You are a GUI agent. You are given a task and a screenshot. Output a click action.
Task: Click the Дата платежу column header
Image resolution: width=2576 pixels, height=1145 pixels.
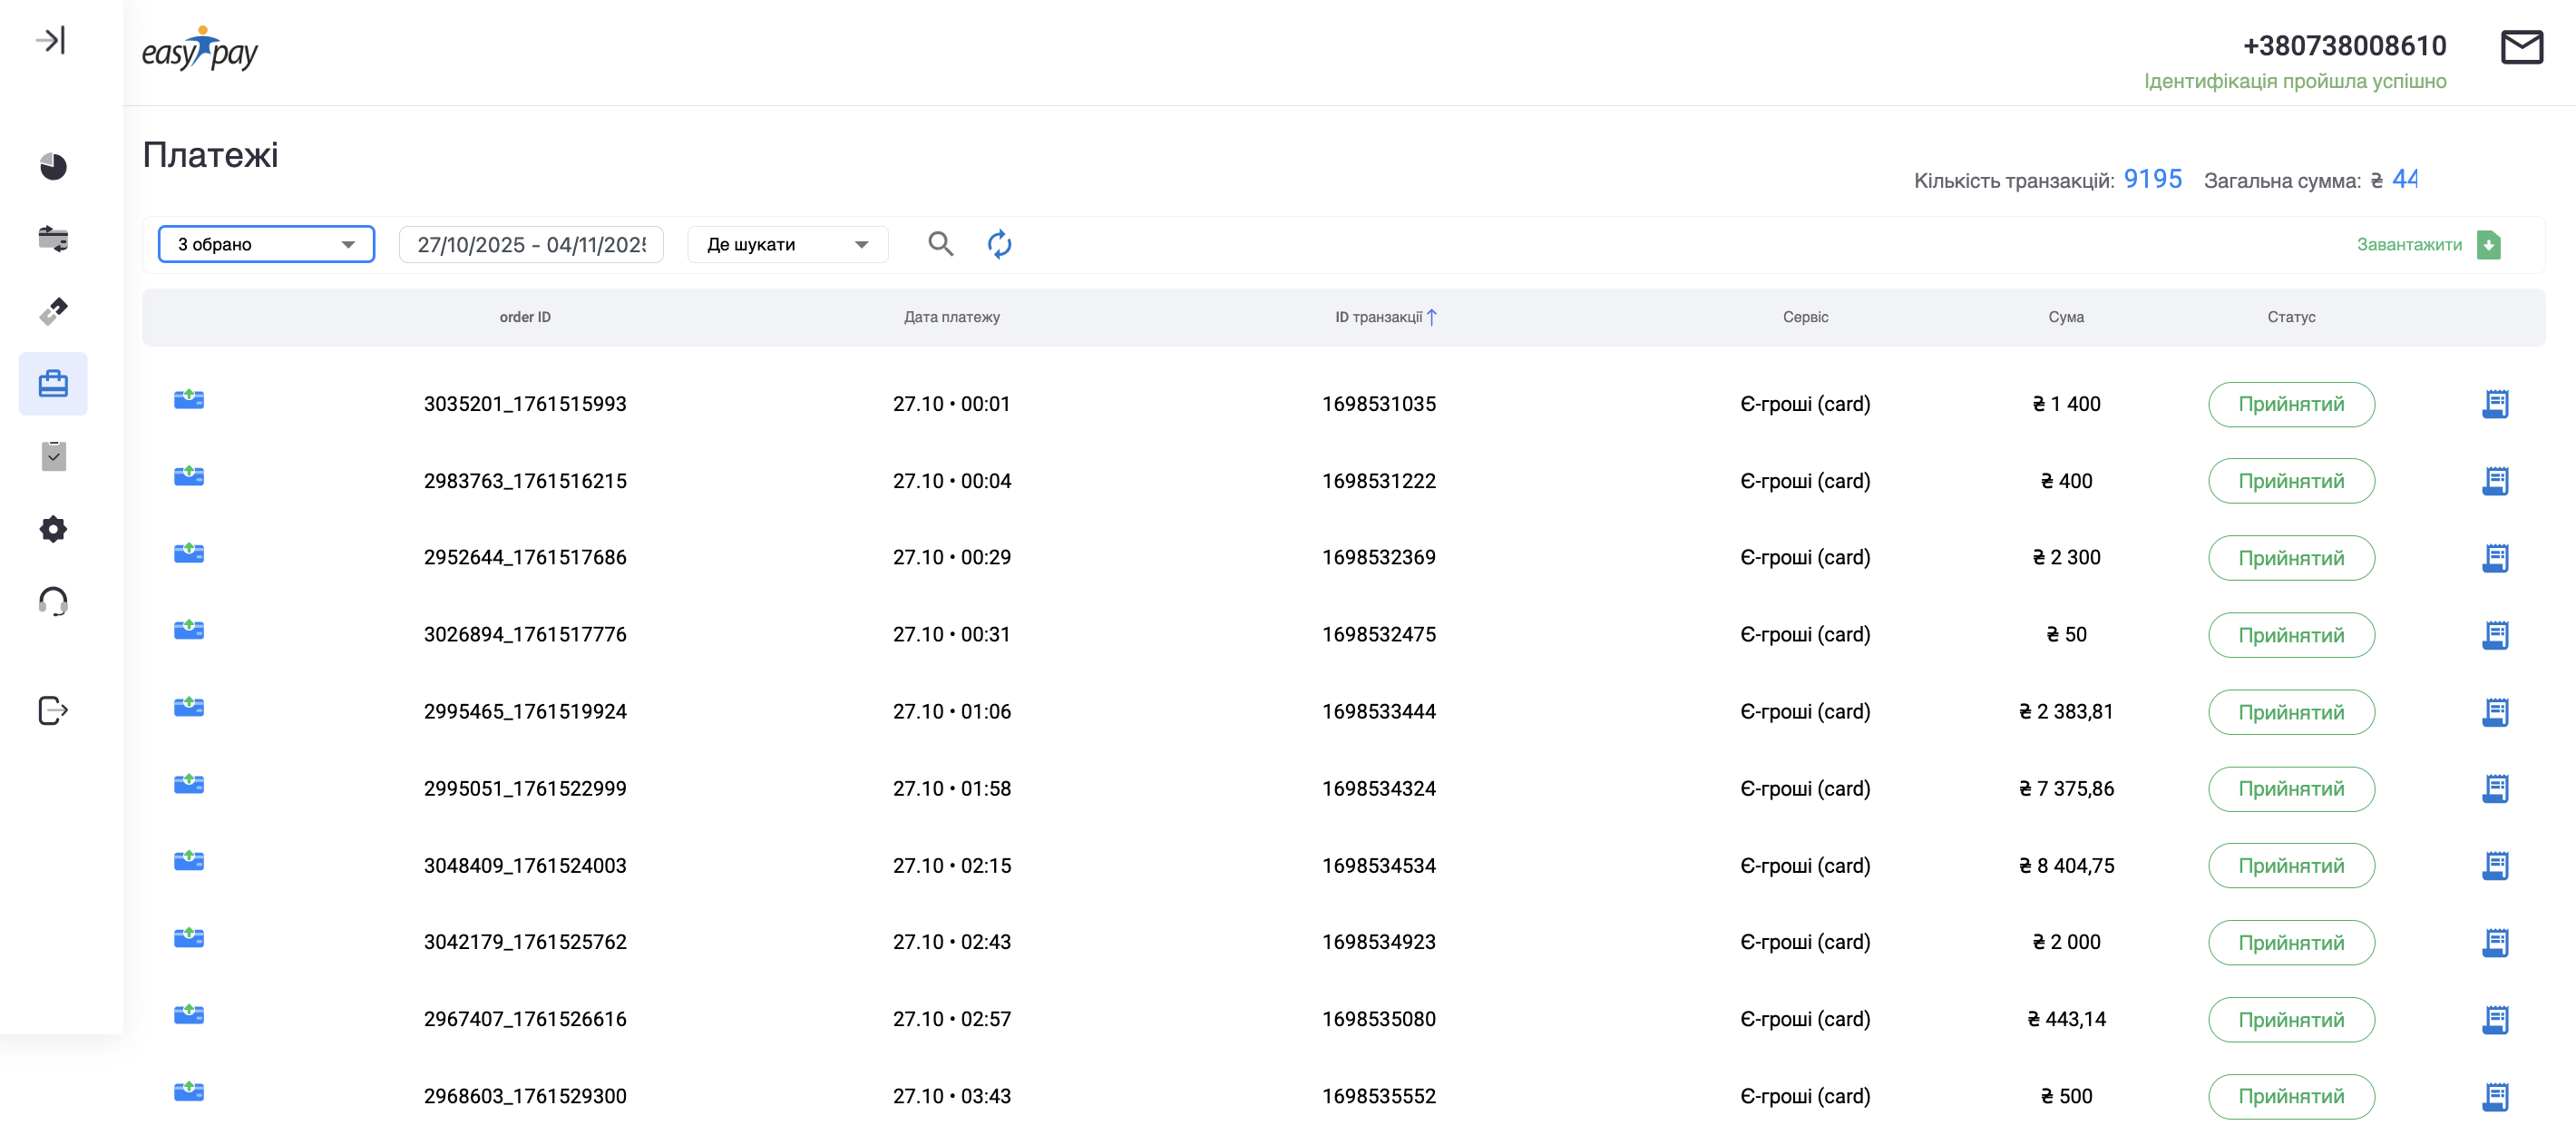click(x=951, y=317)
